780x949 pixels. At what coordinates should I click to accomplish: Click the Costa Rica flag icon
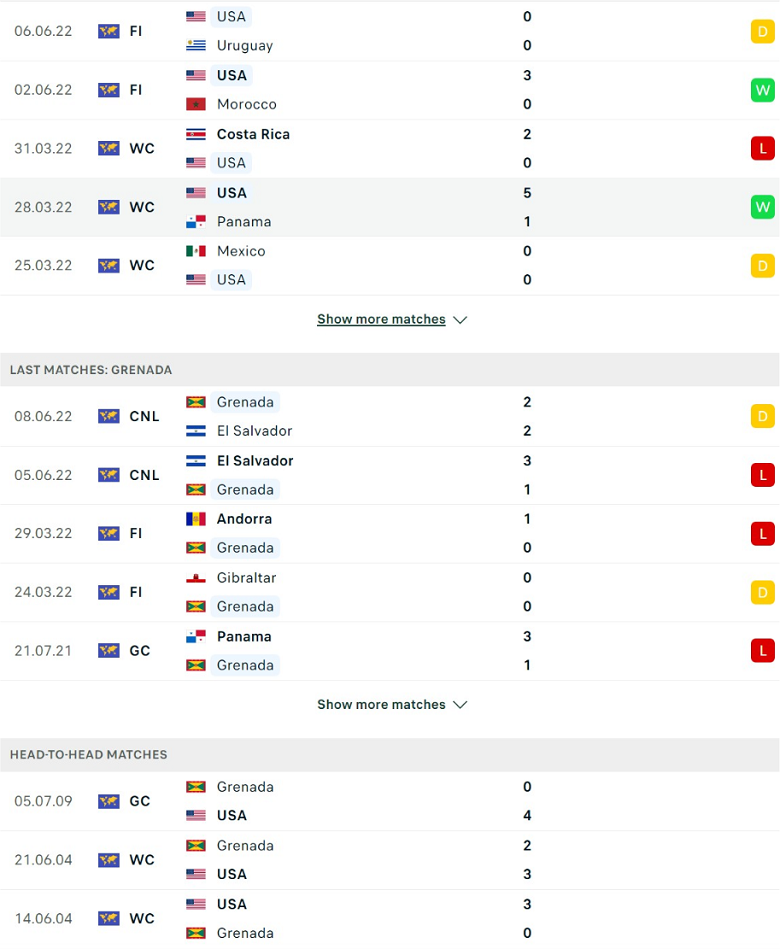coord(195,134)
